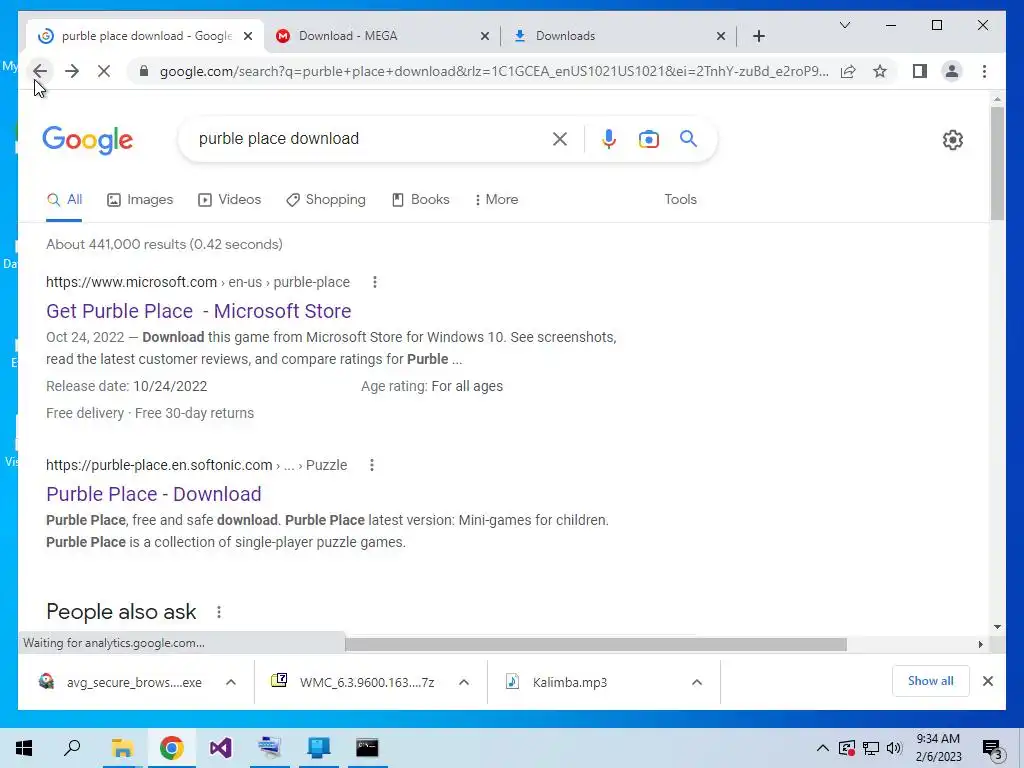
Task: Open Get Purble Place - Microsoft Store link
Action: (199, 311)
